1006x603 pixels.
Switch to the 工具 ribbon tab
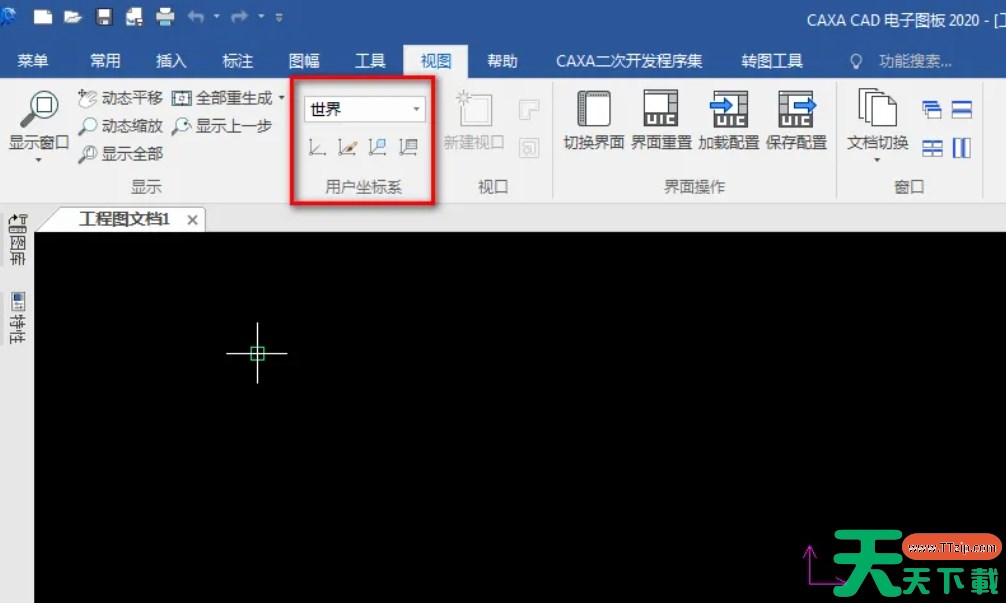[x=370, y=61]
